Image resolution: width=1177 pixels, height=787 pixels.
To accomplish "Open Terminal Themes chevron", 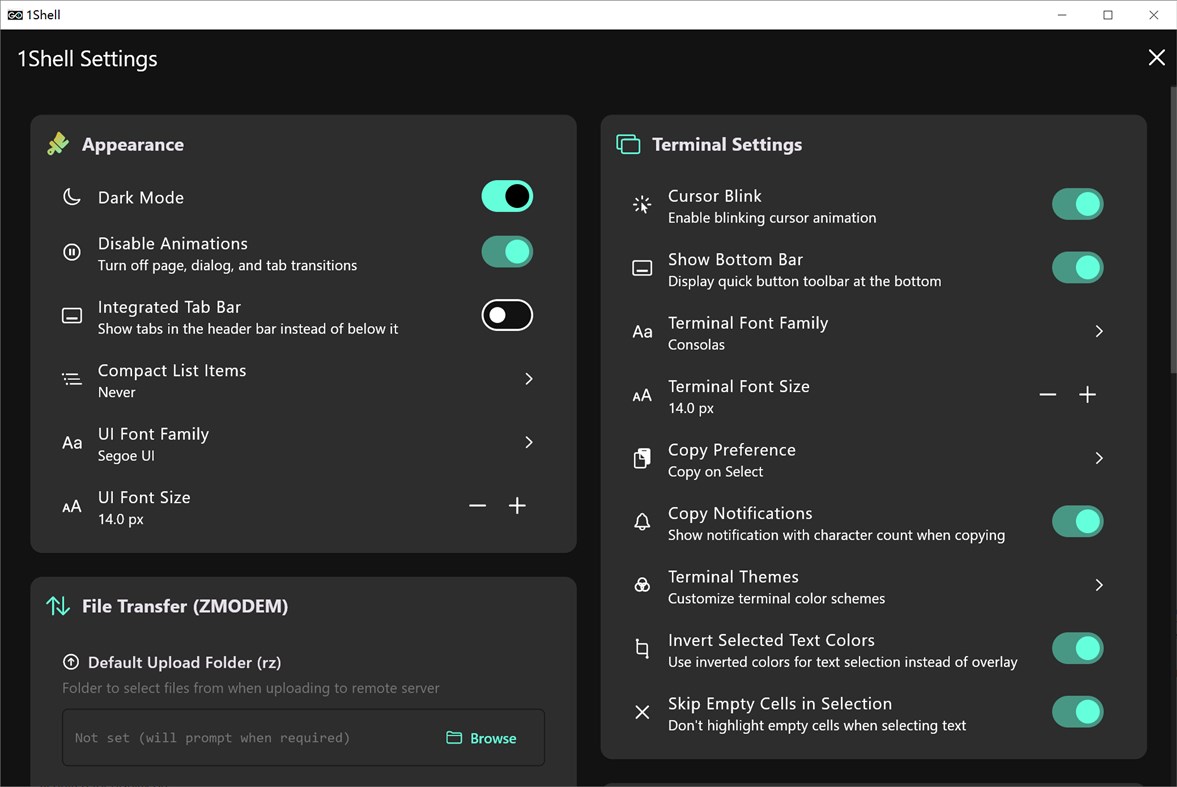I will 1099,585.
